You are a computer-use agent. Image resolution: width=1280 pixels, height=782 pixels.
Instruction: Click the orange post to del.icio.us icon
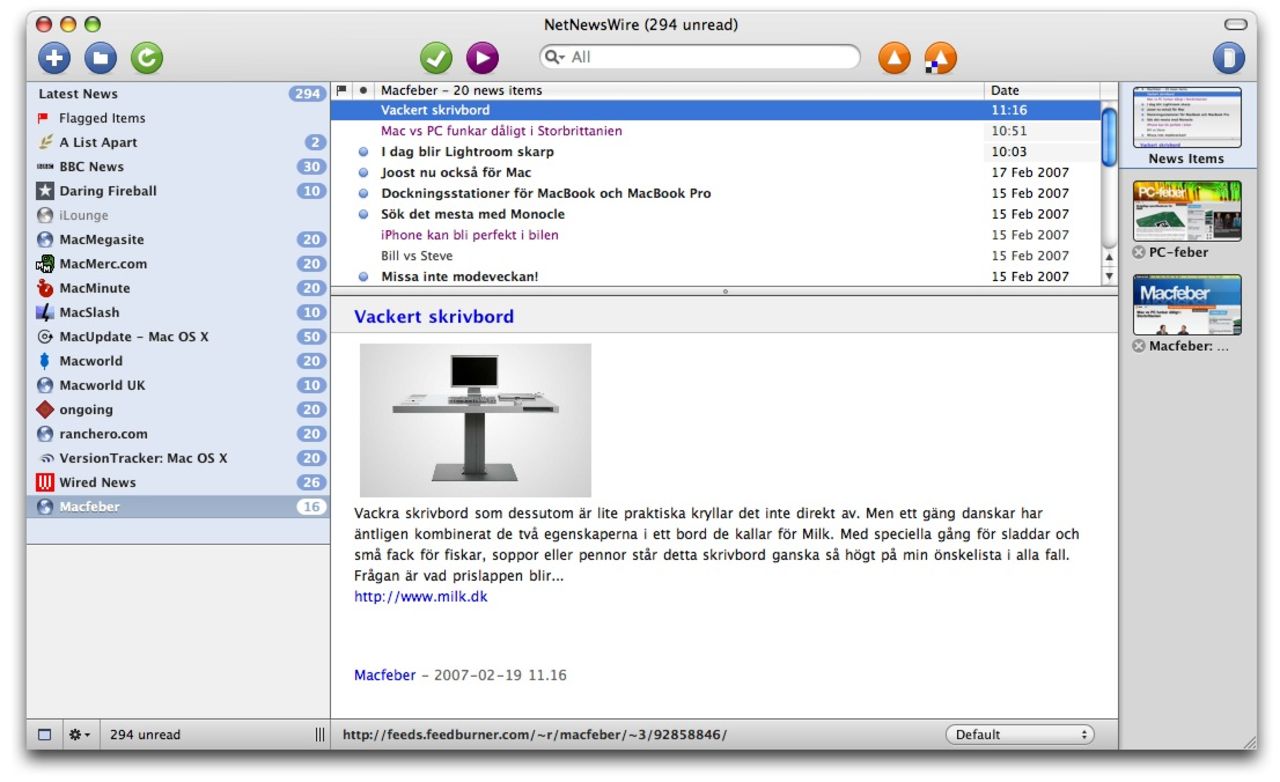pos(940,58)
